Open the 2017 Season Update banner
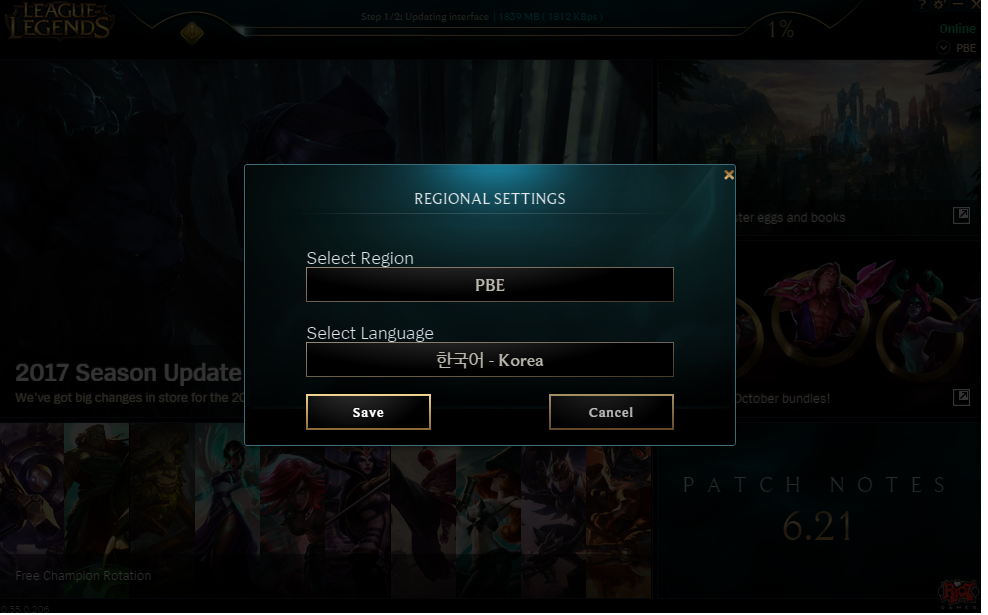This screenshot has height=615, width=988. click(x=129, y=373)
